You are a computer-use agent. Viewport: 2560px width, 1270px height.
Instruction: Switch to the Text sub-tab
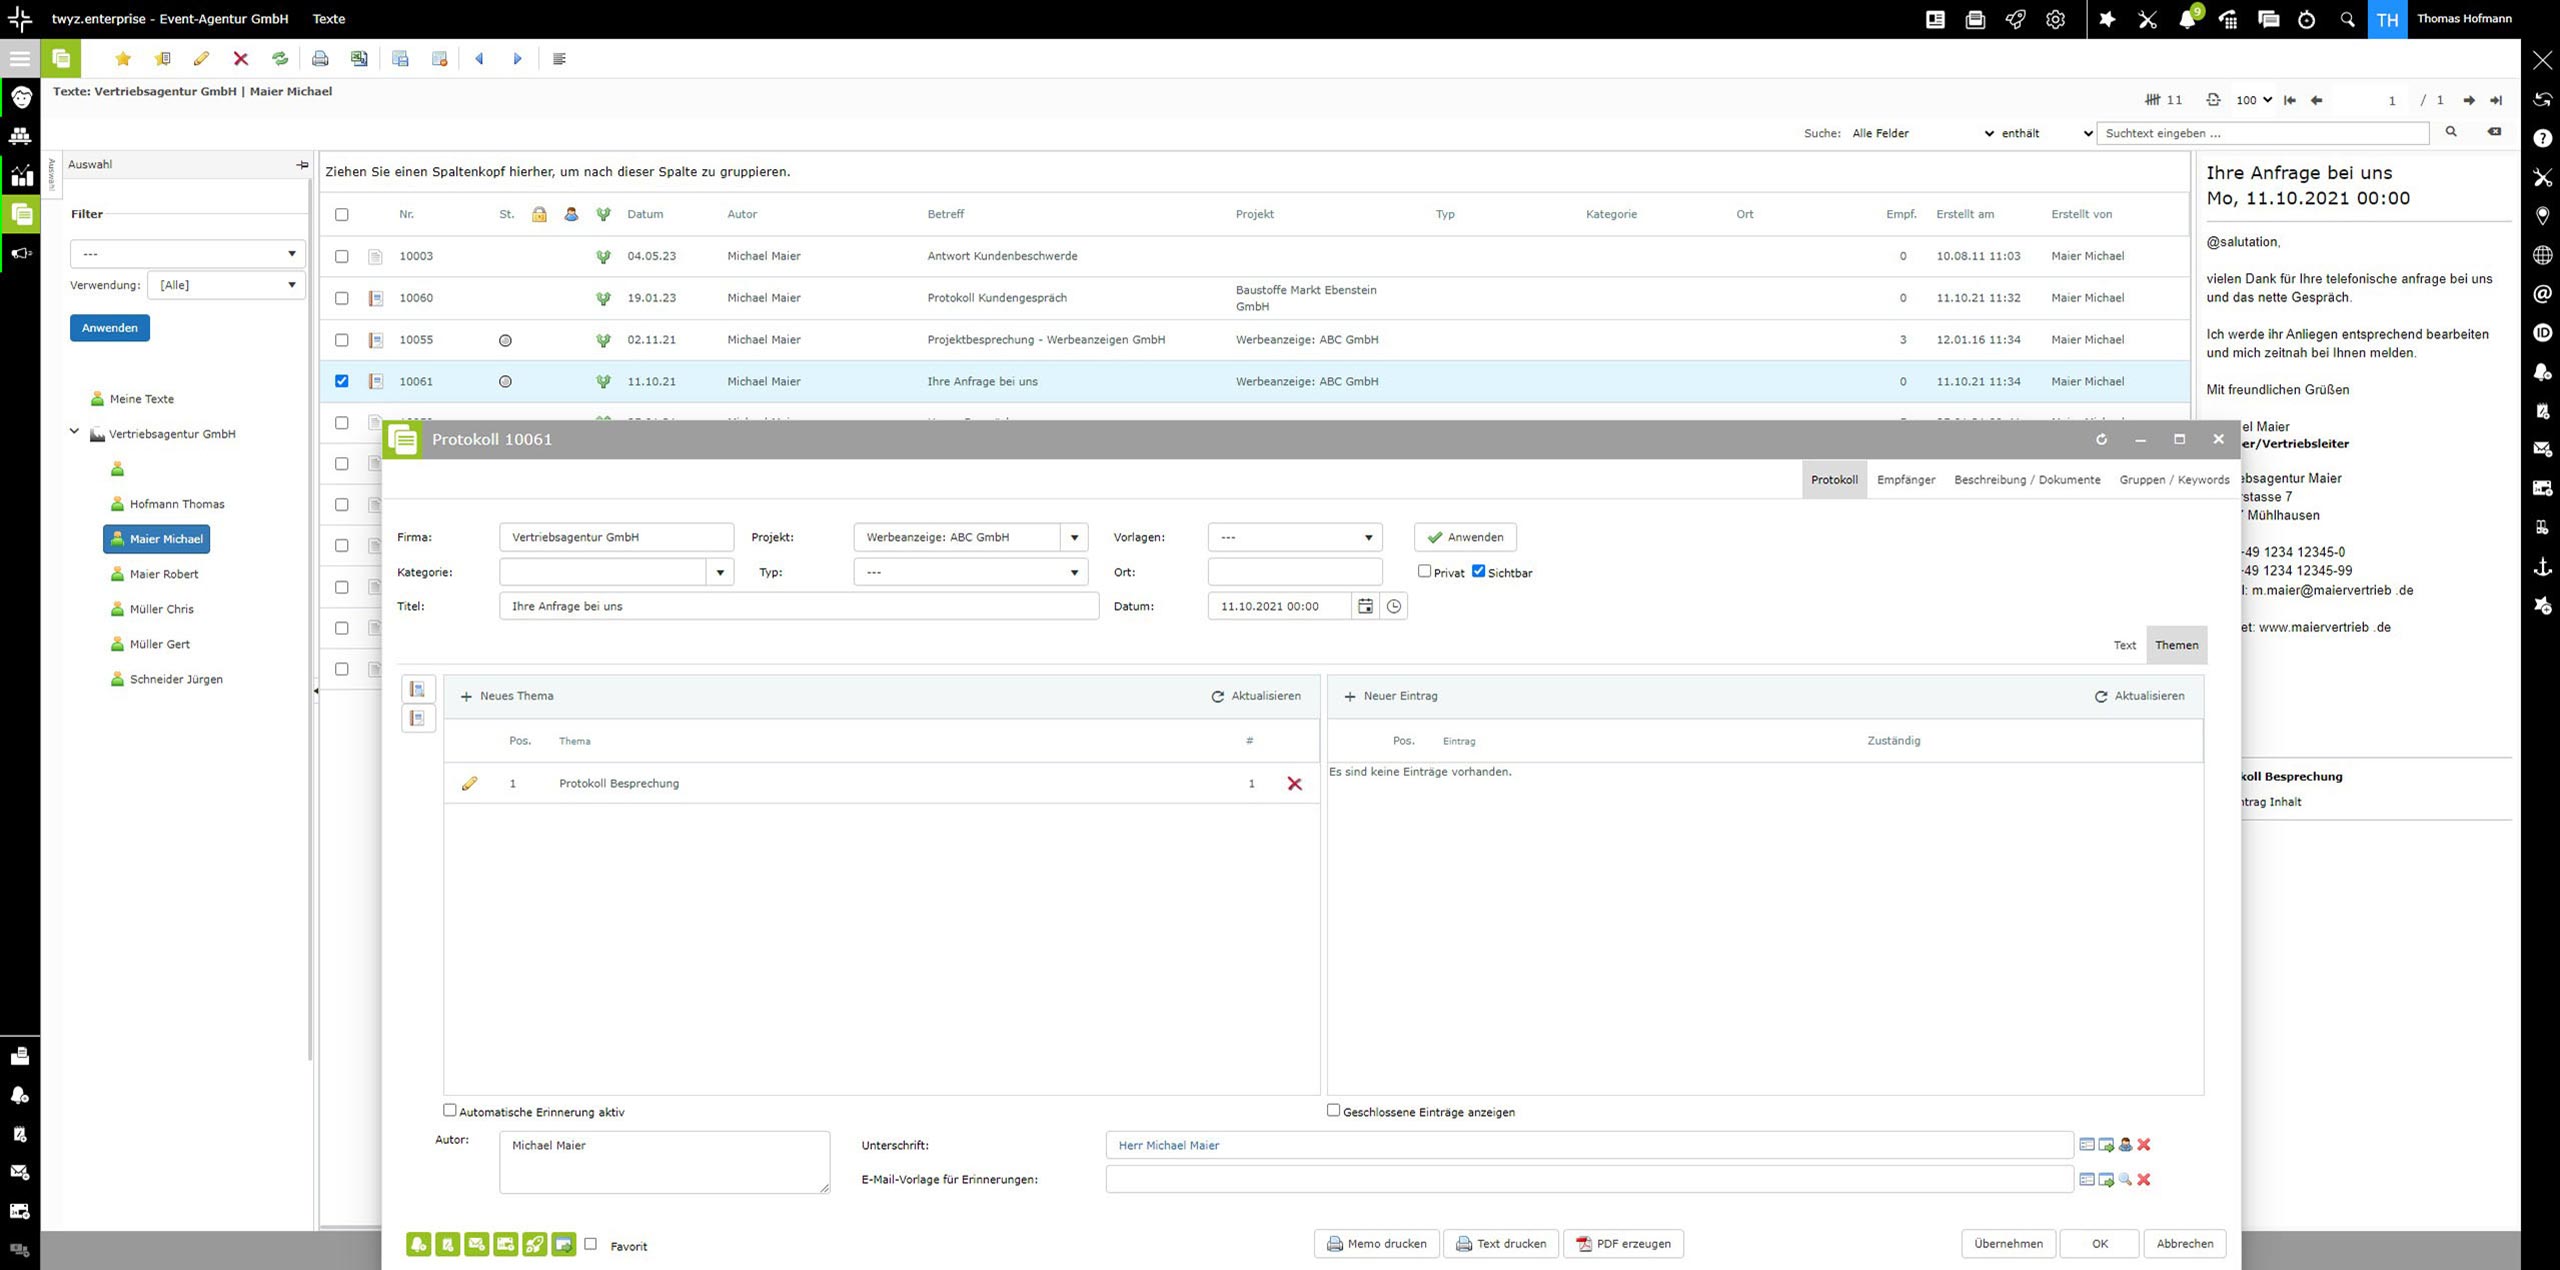pos(2125,645)
